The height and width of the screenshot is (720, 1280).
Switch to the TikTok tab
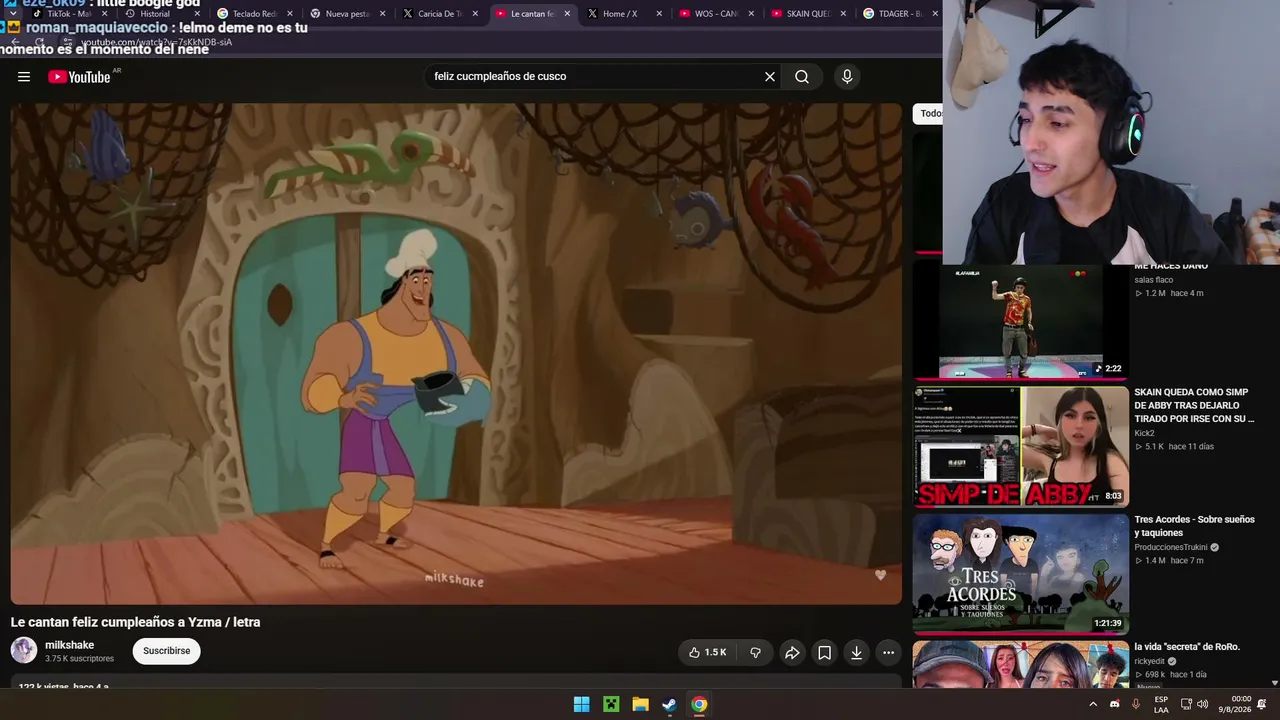click(68, 14)
